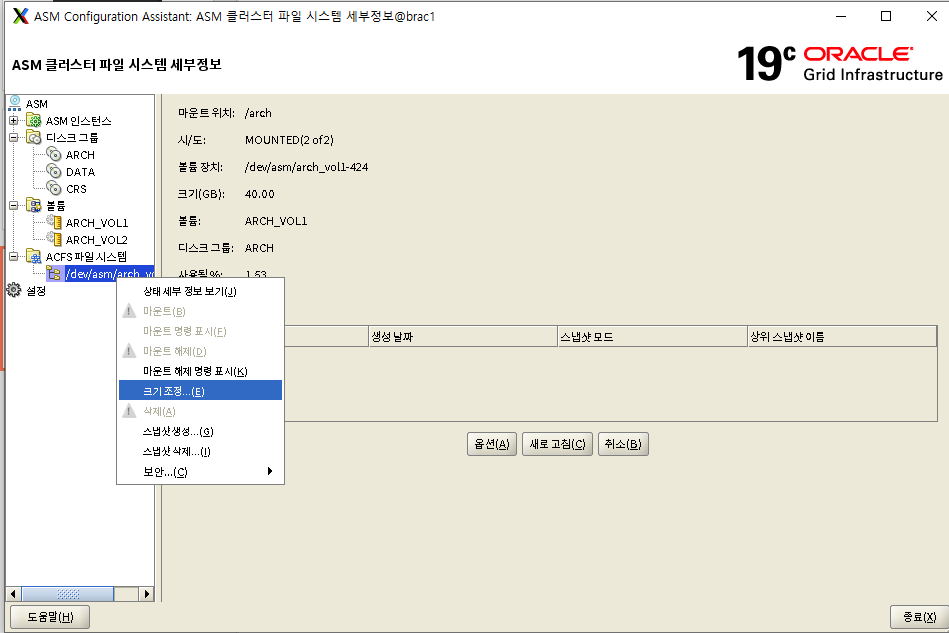The image size is (949, 633).
Task: Click the /dev/asm/arch_vol1-424 volume device value
Action: (x=306, y=167)
